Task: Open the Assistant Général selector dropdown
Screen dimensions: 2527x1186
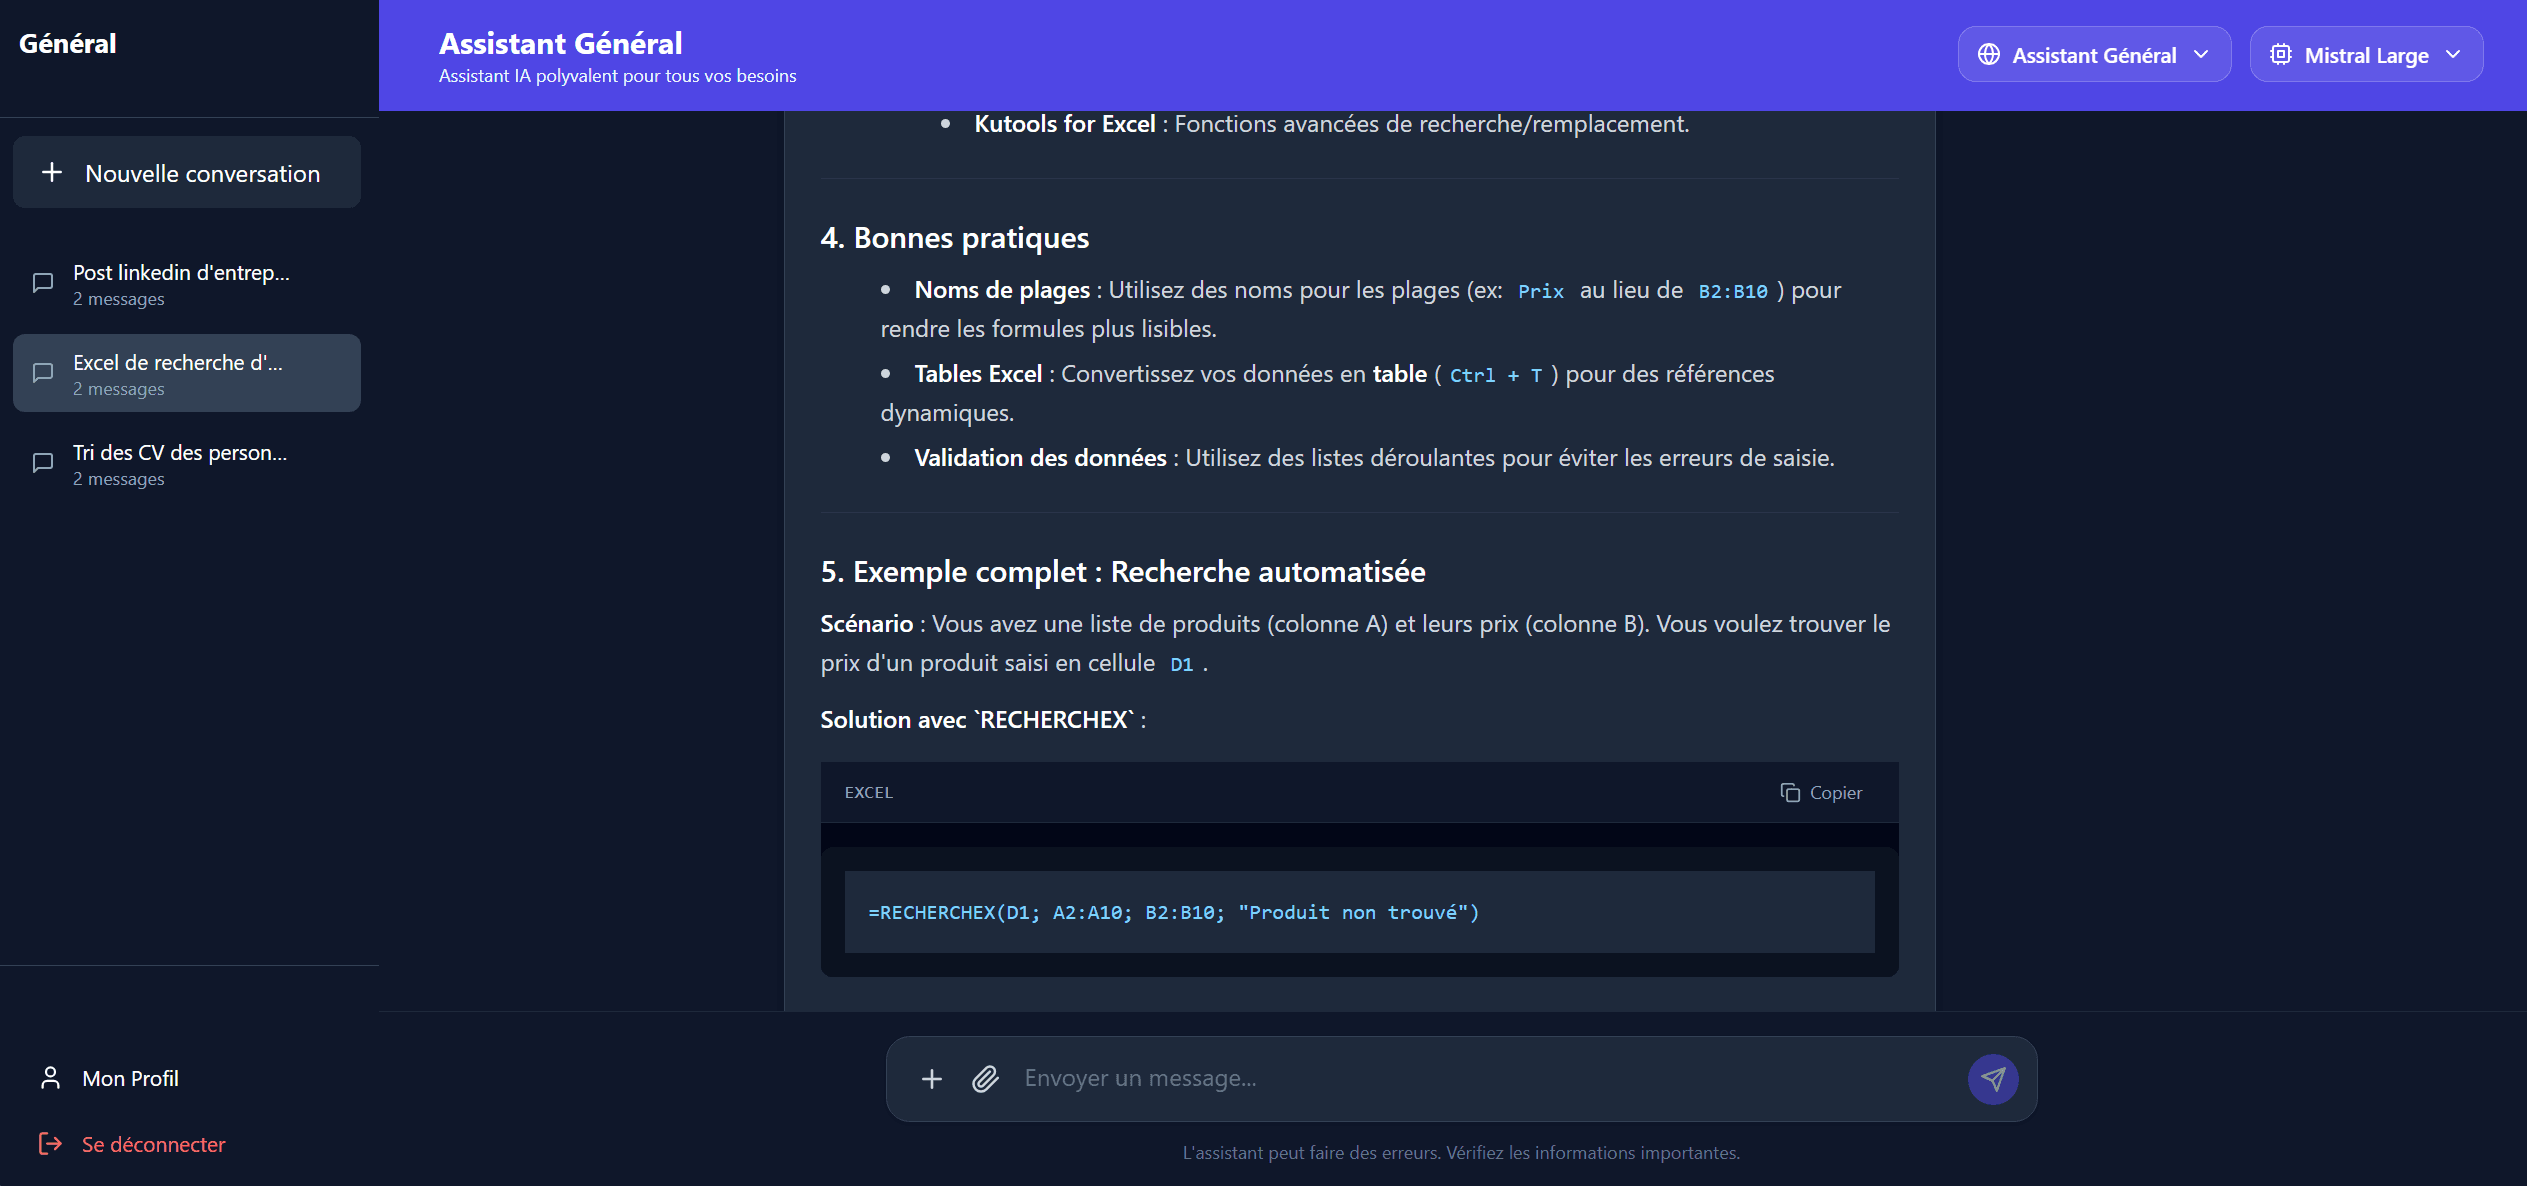Action: (2094, 54)
